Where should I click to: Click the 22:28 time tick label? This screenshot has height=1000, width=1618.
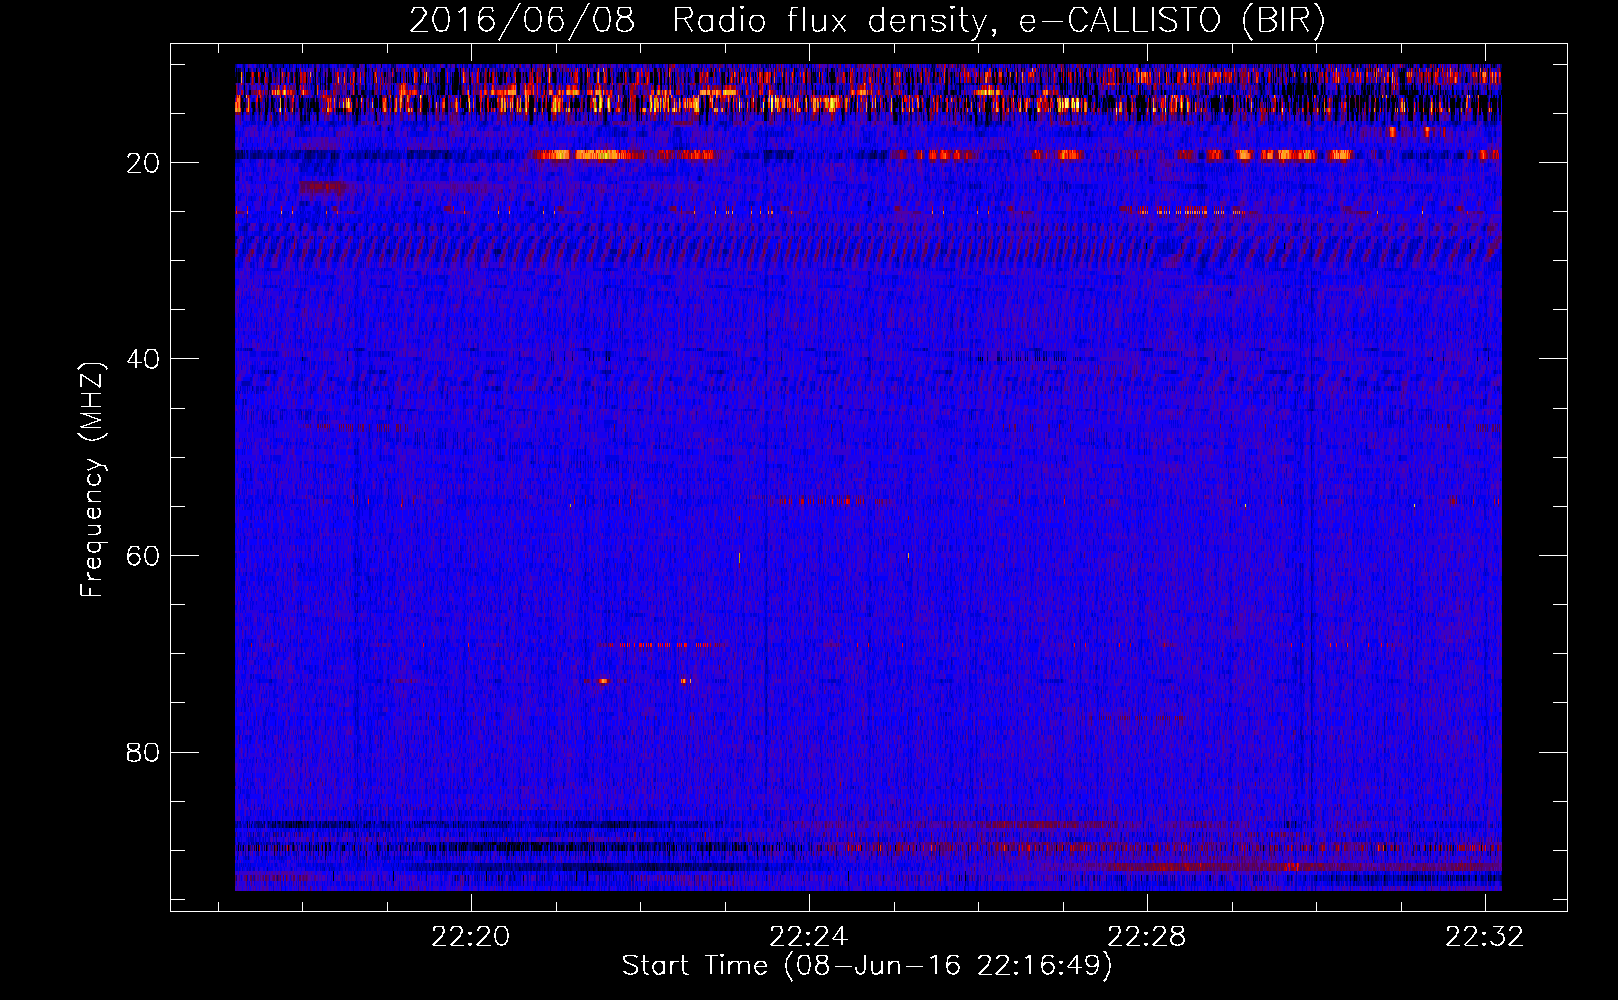point(1147,936)
